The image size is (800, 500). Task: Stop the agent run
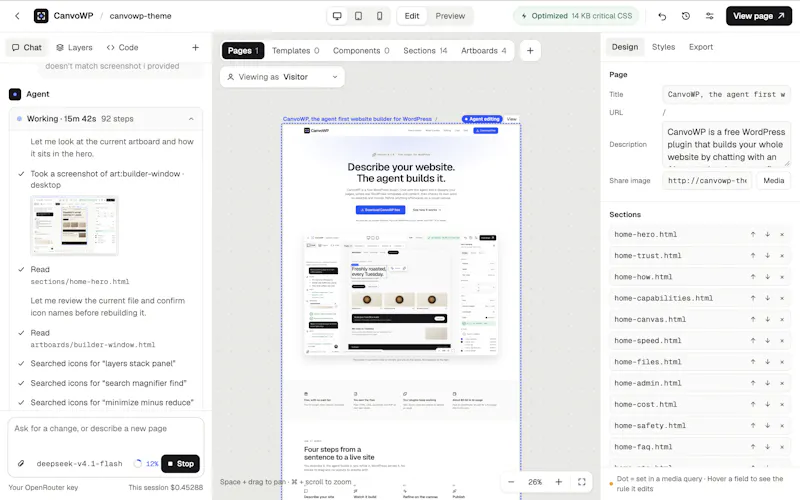[181, 464]
